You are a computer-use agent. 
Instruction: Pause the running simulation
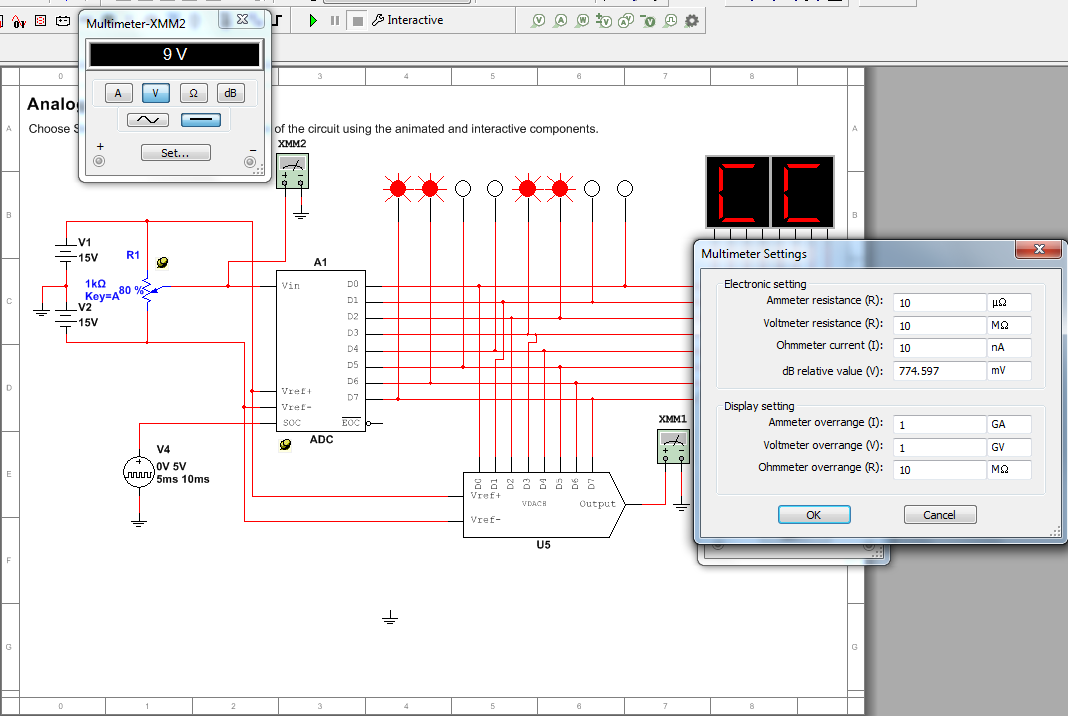335,20
